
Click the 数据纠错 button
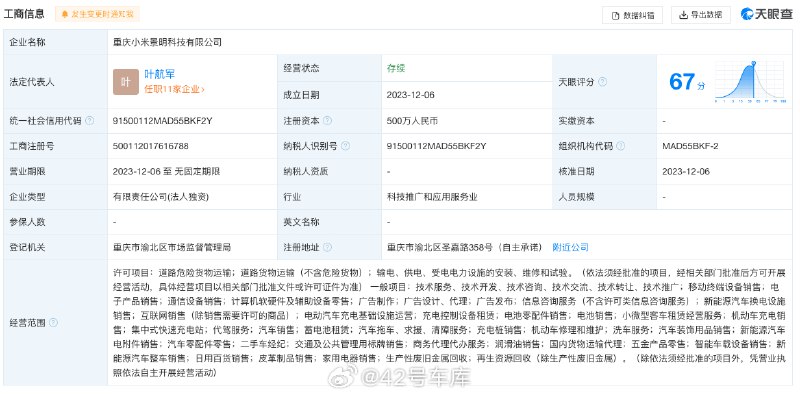tap(633, 15)
